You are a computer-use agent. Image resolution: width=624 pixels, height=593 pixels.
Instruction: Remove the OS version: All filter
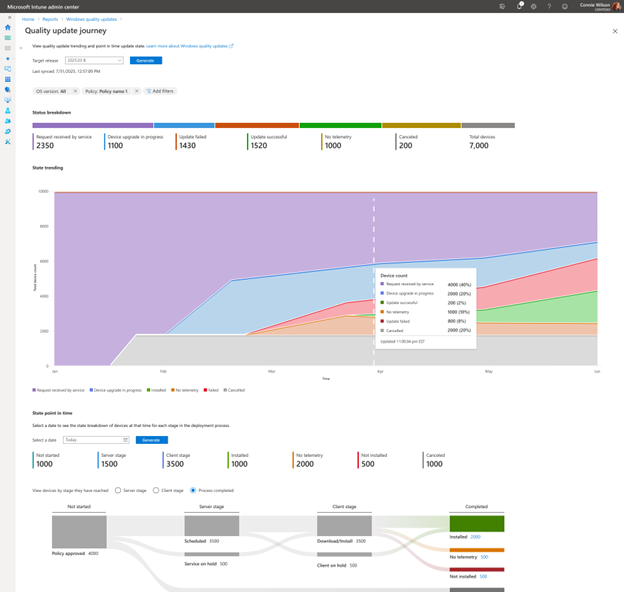(75, 91)
